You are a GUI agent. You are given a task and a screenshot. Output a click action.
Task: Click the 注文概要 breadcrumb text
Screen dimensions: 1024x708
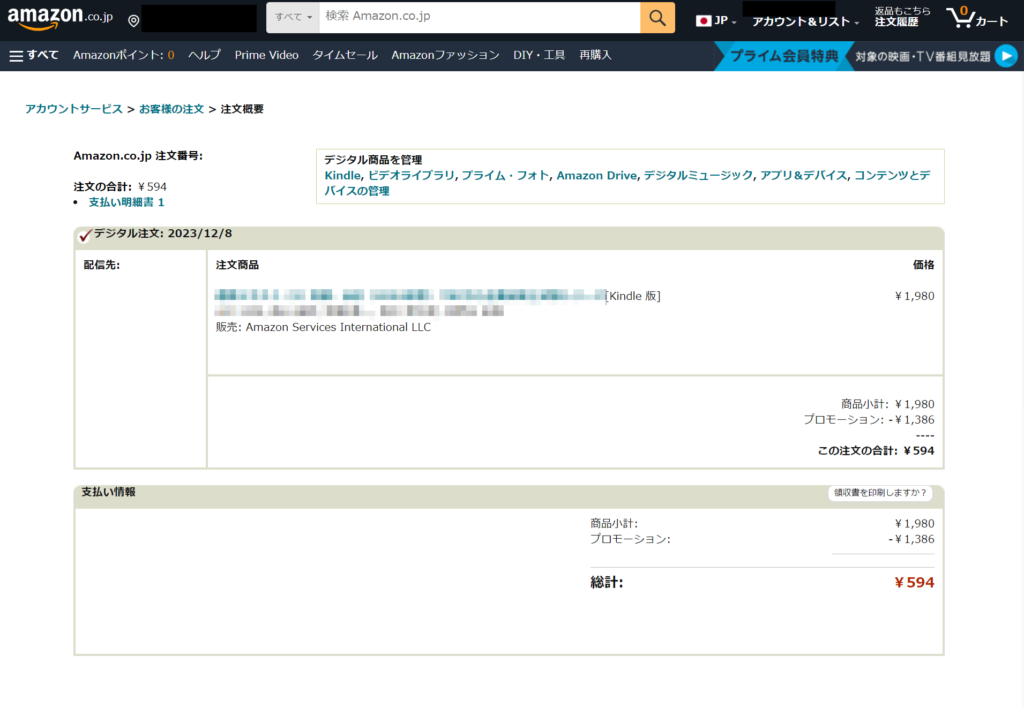coord(242,109)
